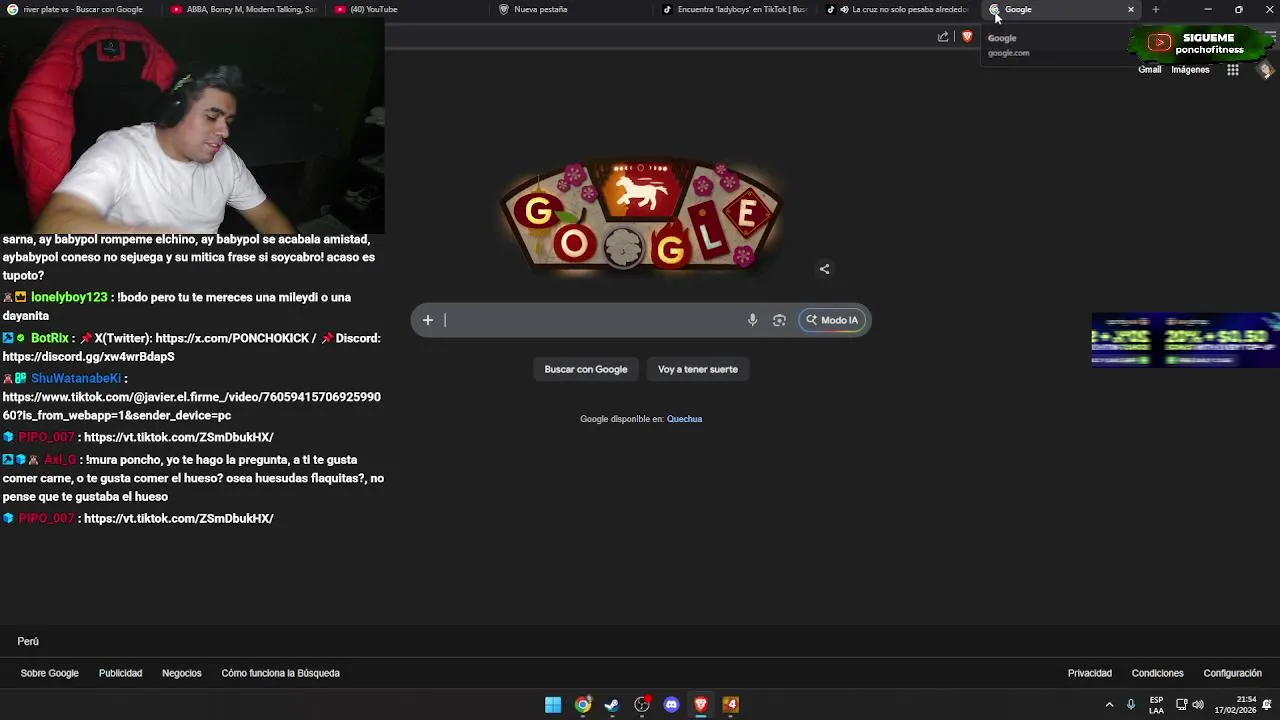Open the Google account profile avatar
The image size is (1280, 720).
pos(1266,70)
